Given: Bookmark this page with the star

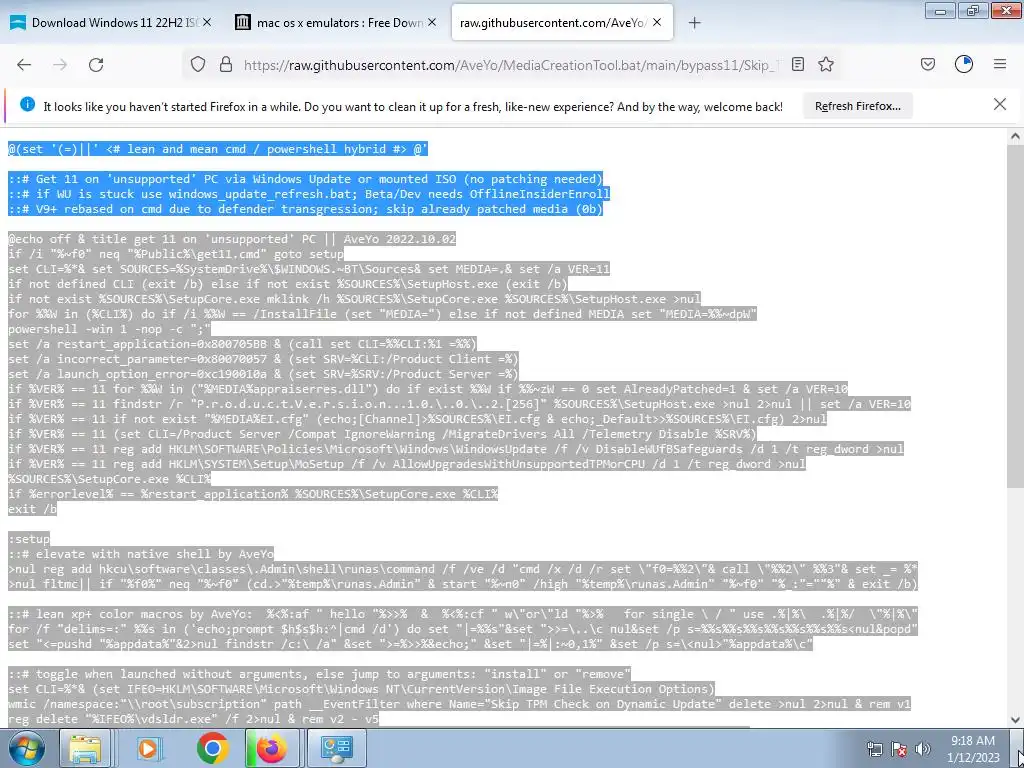Looking at the screenshot, I should coord(826,64).
